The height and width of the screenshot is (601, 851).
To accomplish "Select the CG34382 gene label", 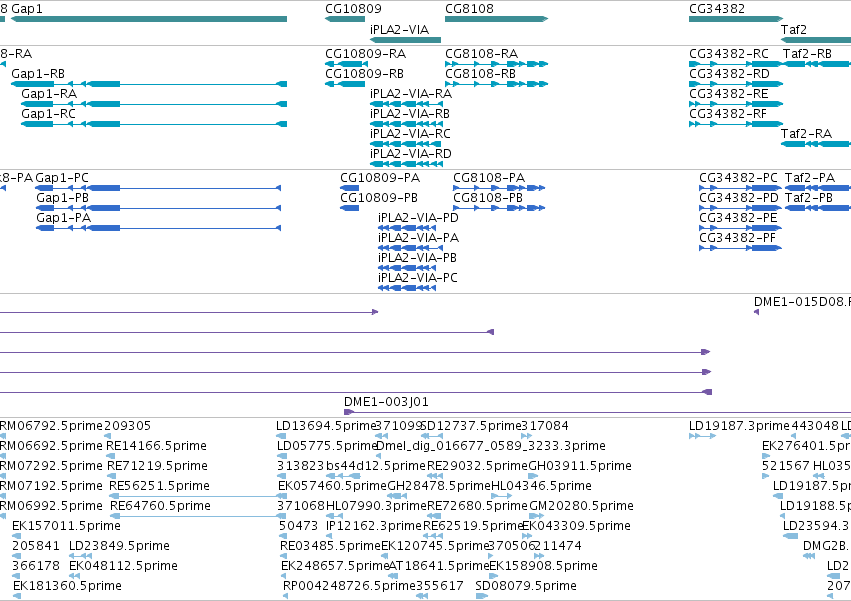I will coord(717,9).
